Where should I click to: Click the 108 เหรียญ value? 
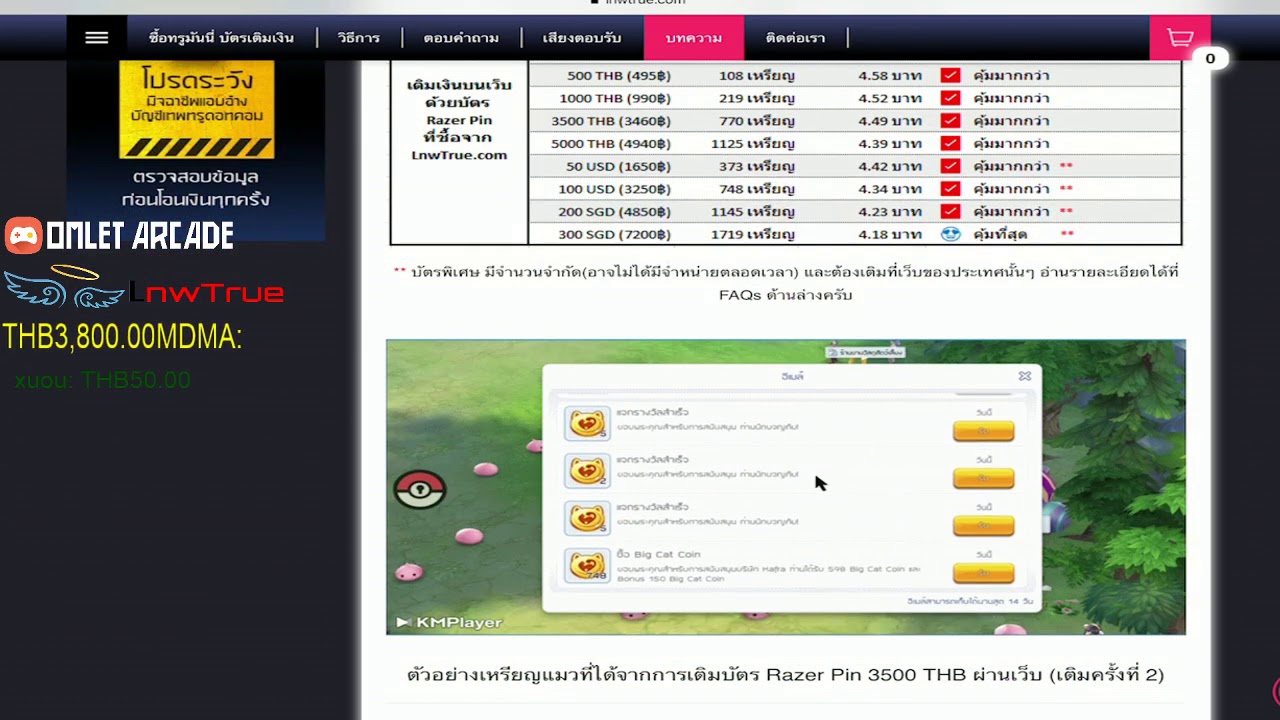(756, 75)
